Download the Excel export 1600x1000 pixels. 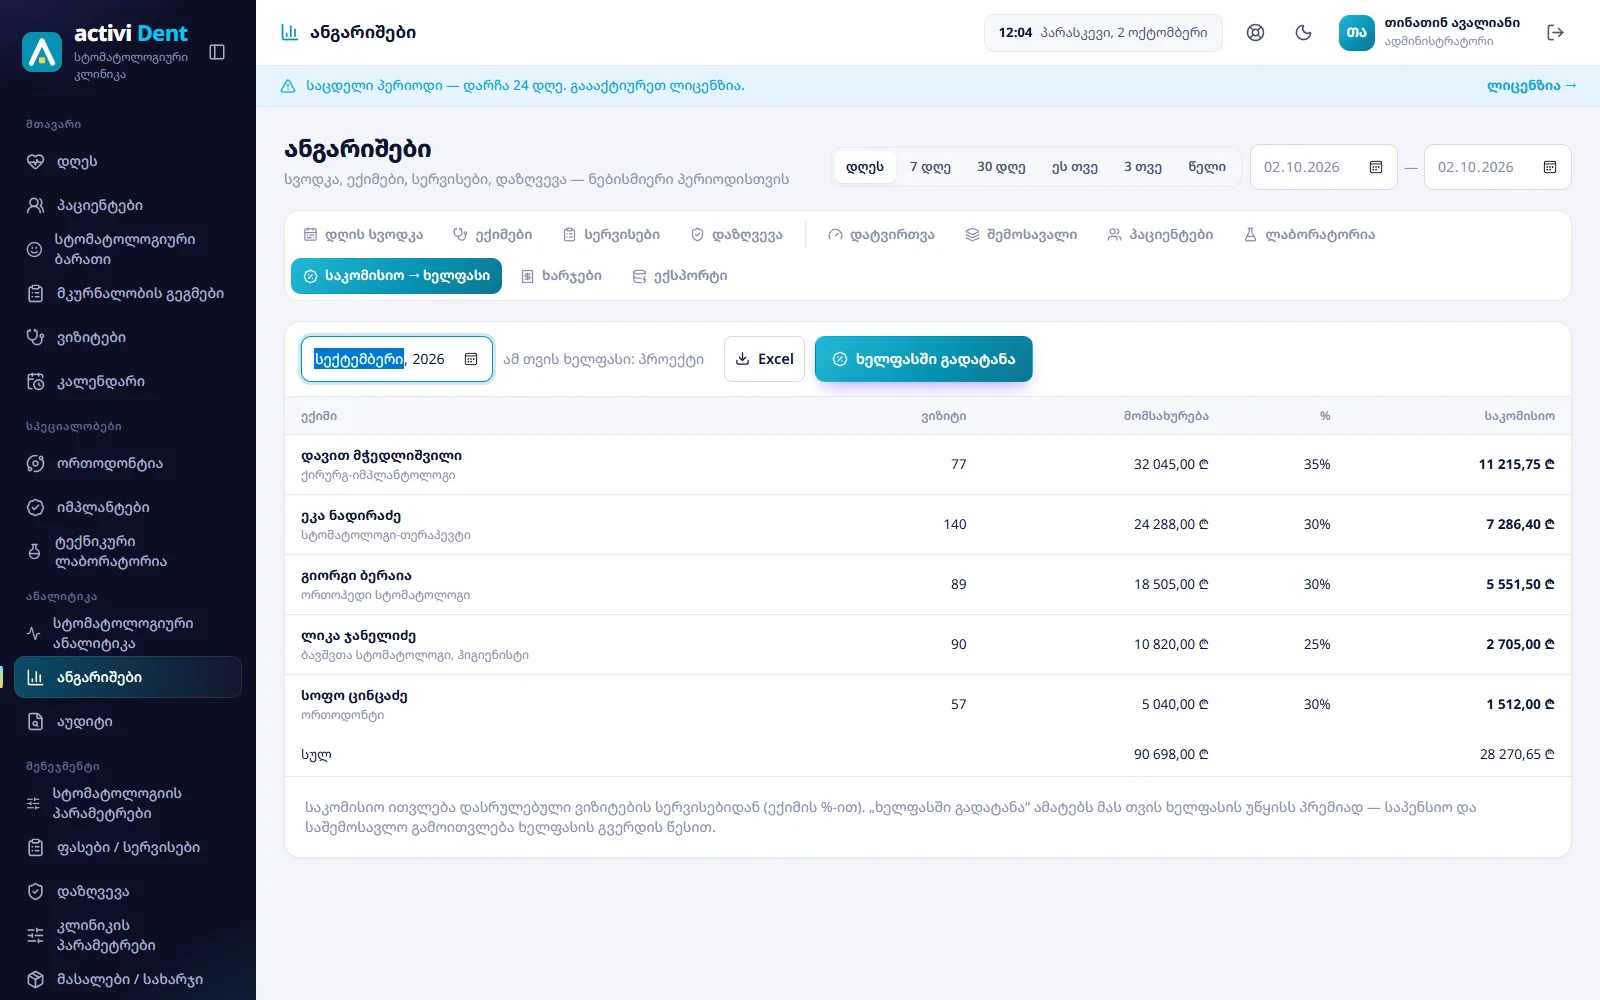pyautogui.click(x=765, y=359)
